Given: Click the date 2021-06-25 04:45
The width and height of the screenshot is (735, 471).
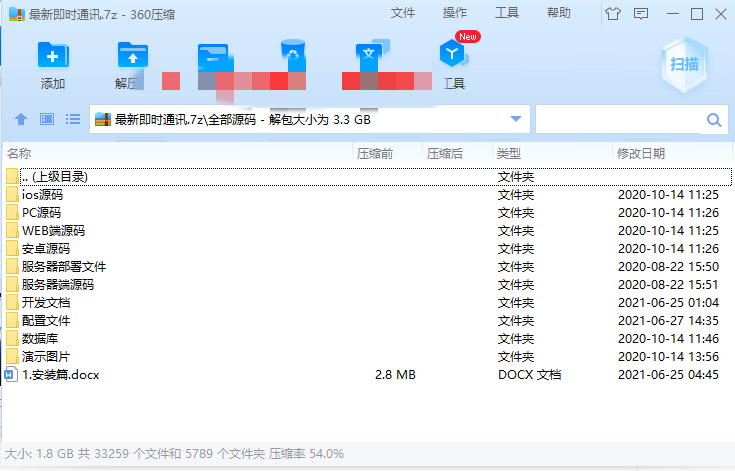Looking at the screenshot, I should pyautogui.click(x=668, y=374).
